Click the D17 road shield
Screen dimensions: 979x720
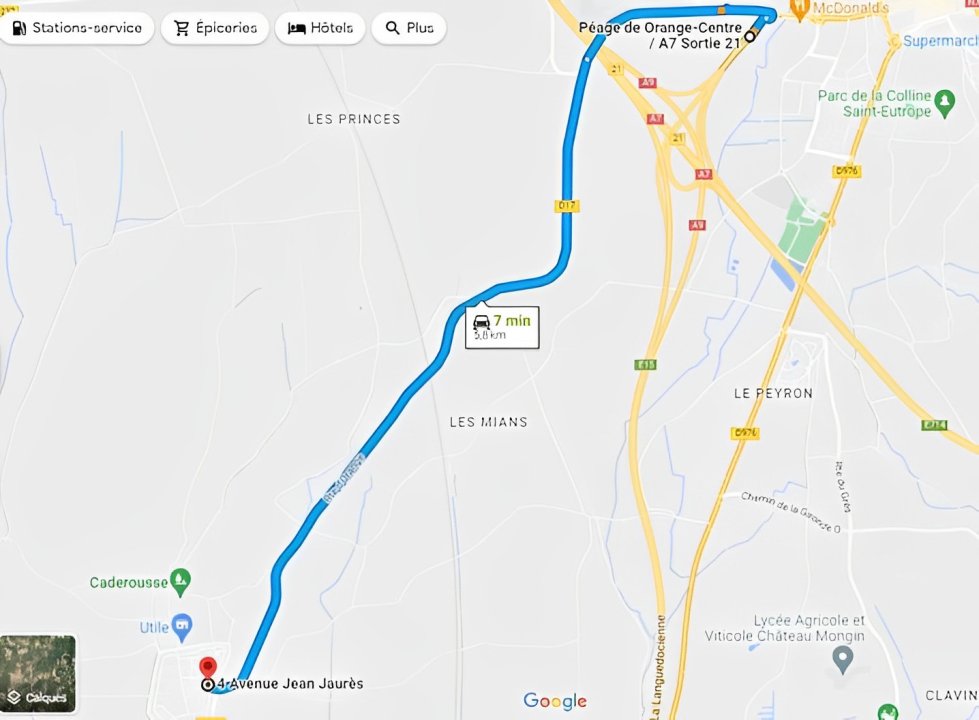[x=567, y=205]
